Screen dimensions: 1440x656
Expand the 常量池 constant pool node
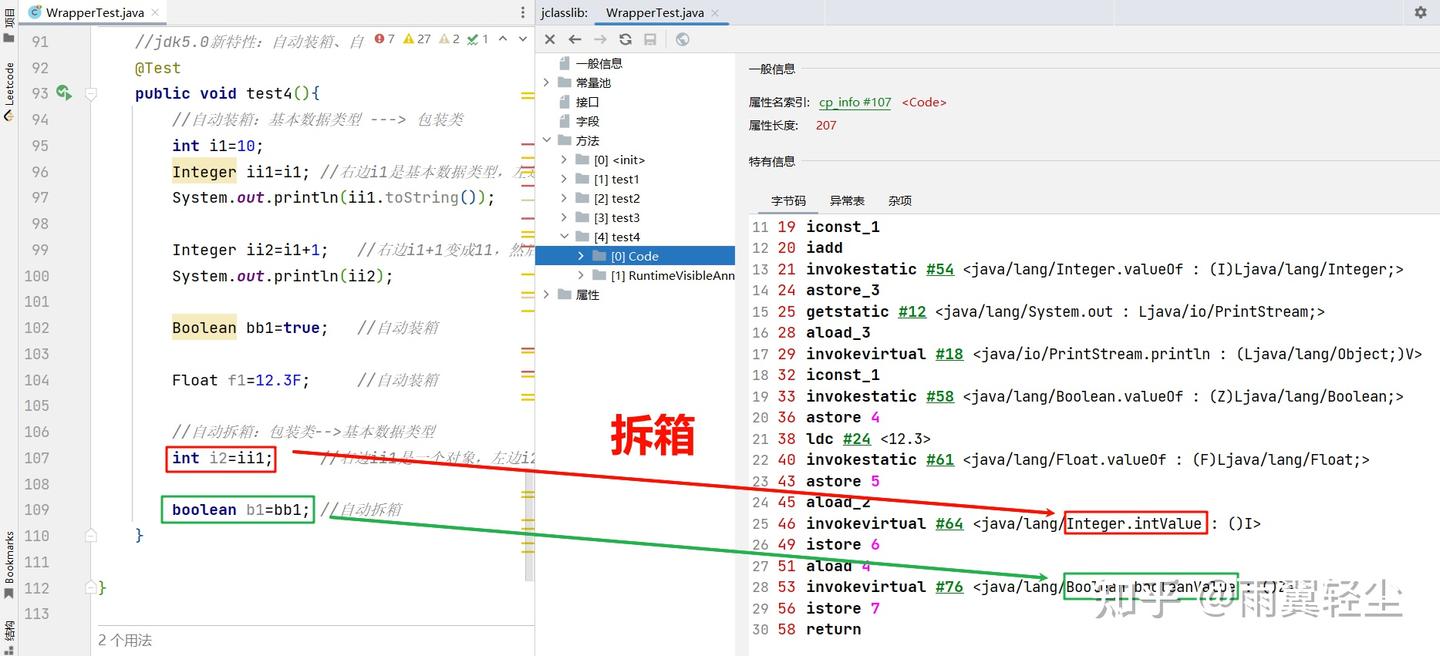[x=546, y=82]
